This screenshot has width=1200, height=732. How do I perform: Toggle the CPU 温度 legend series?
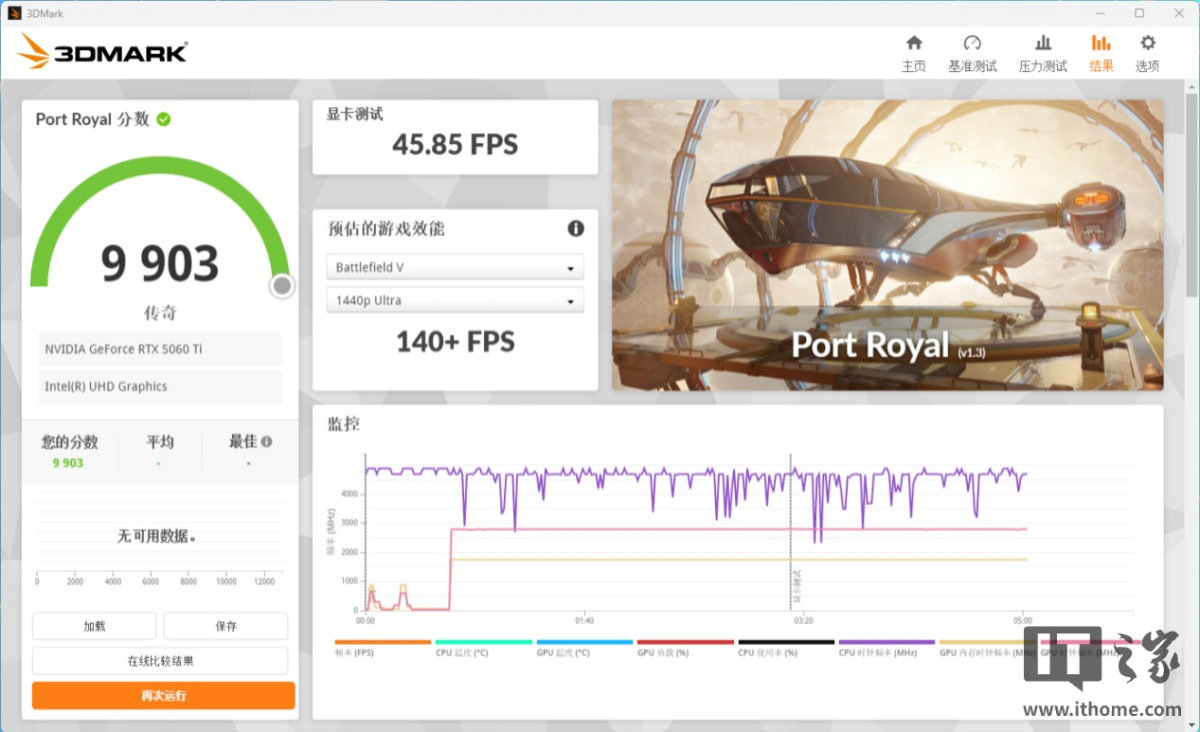pos(483,648)
